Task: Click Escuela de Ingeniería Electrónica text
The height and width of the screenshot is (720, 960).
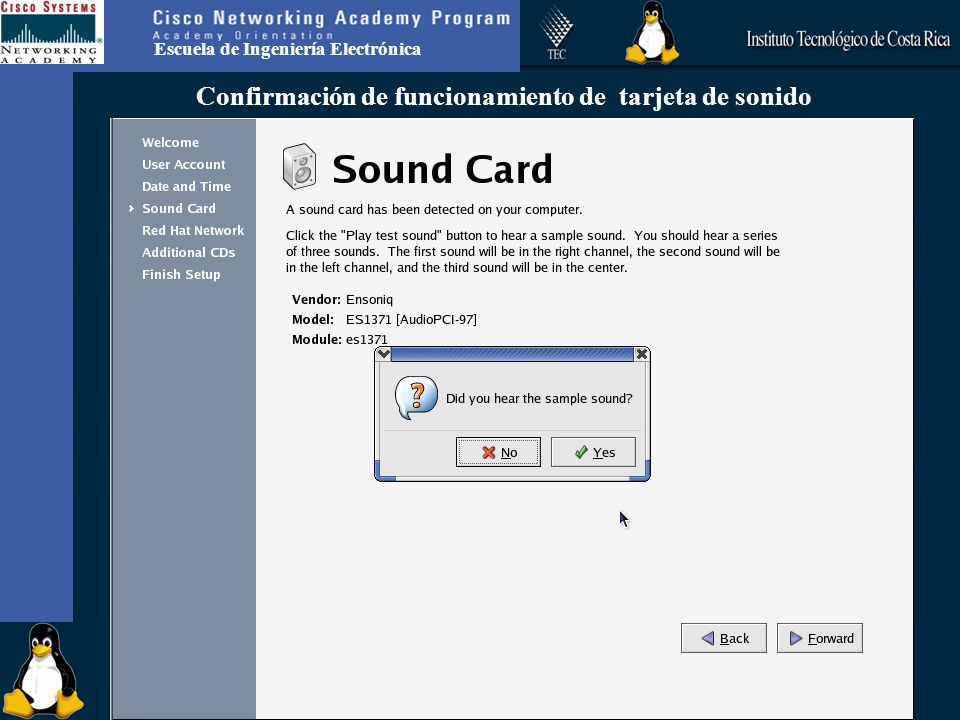Action: (x=287, y=50)
